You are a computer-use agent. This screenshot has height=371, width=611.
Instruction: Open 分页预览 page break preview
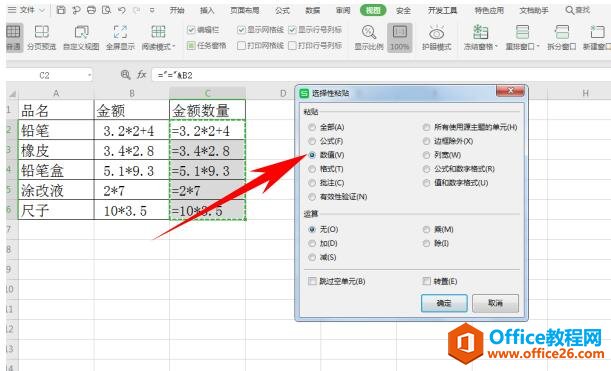[x=41, y=38]
